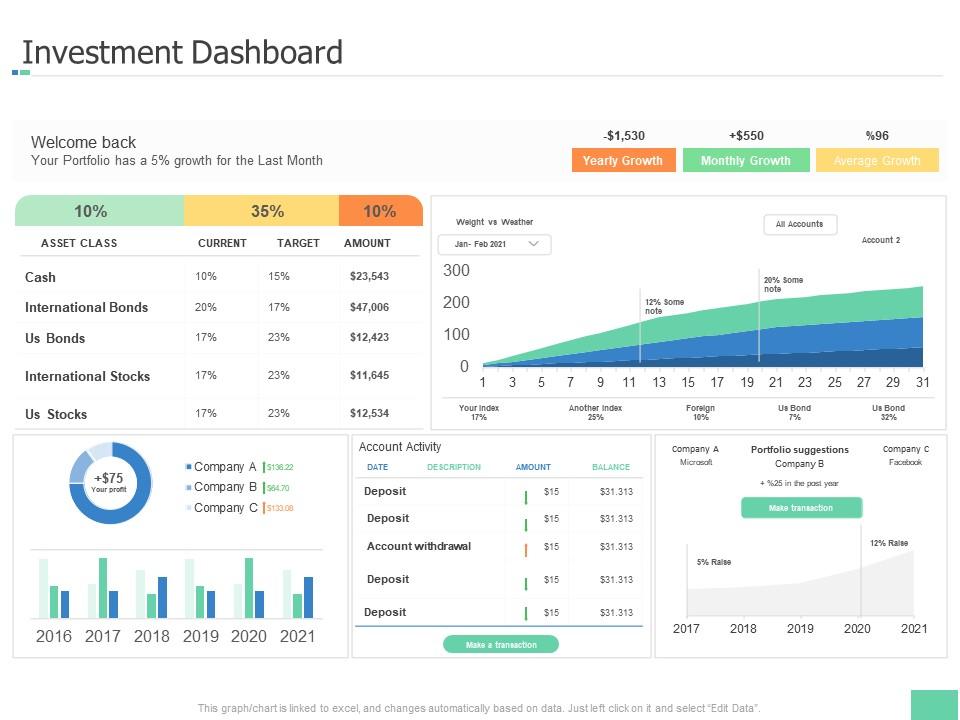Click the +$75 profit donut chart
The image size is (960, 720).
pos(109,483)
